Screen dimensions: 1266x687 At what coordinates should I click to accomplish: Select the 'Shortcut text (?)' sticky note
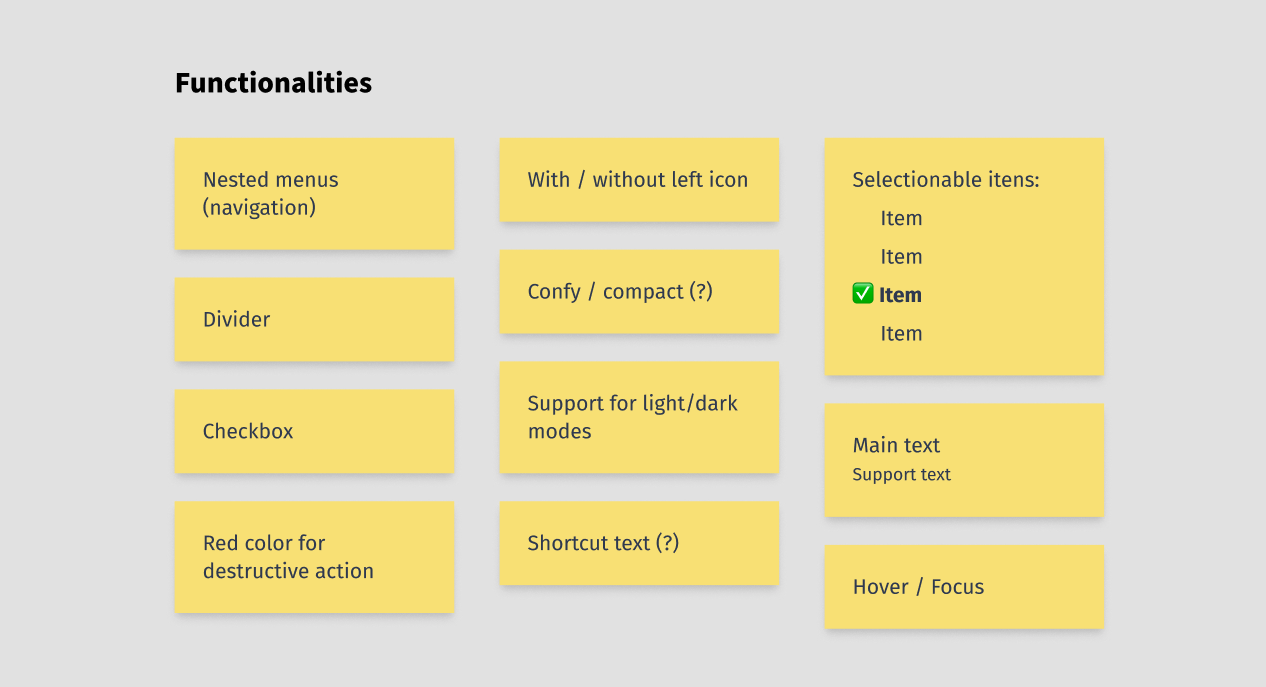638,544
